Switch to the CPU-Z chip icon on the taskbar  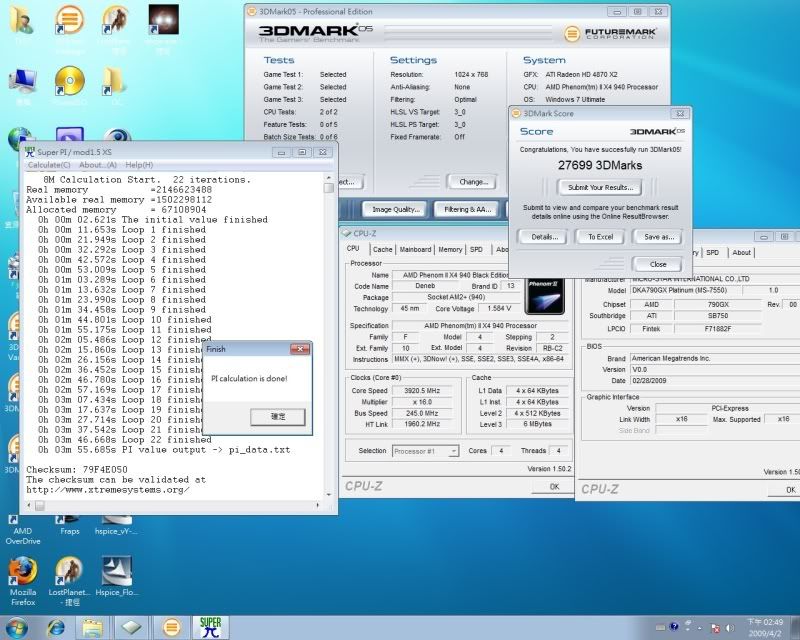point(131,628)
